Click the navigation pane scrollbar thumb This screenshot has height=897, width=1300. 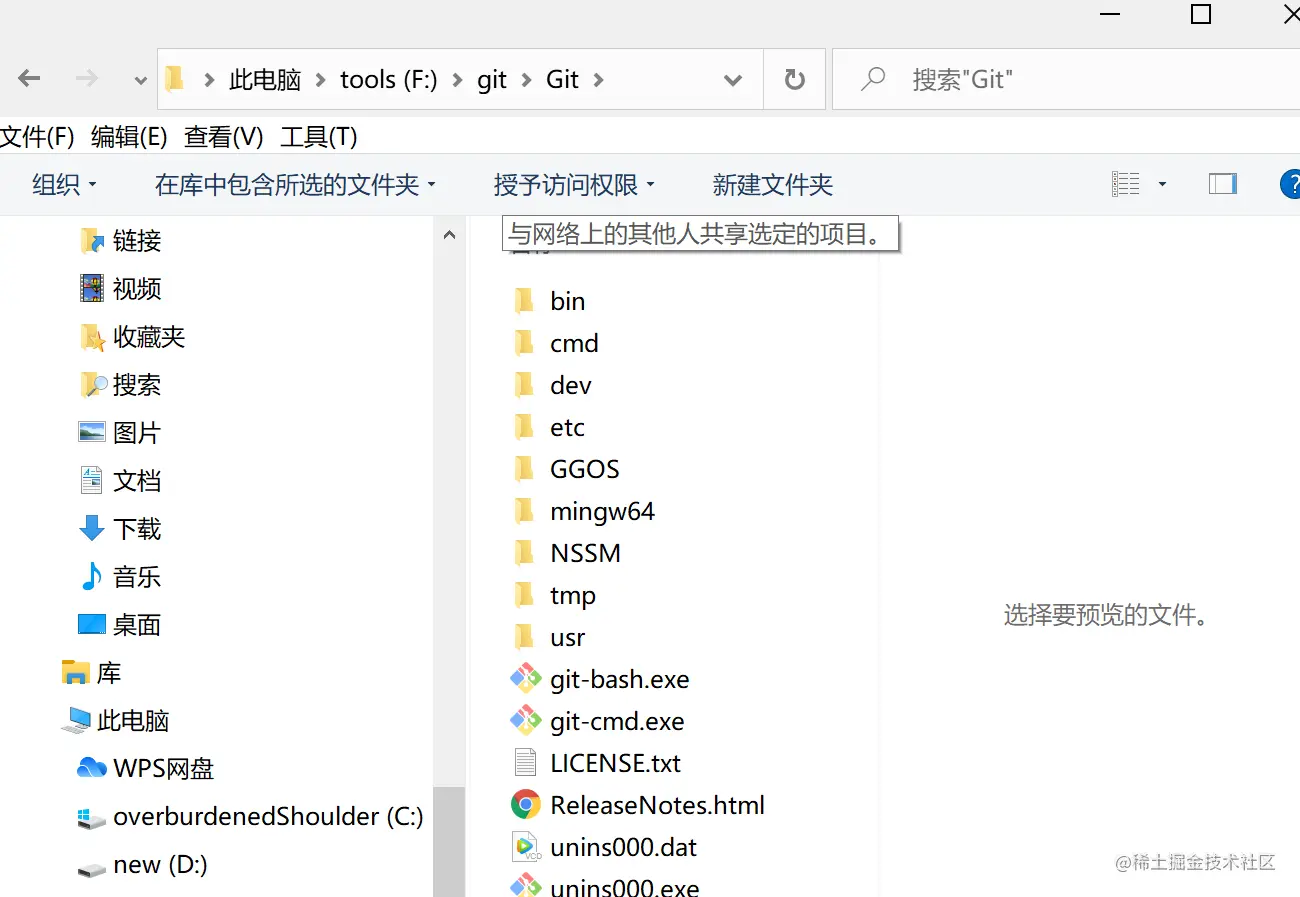449,841
